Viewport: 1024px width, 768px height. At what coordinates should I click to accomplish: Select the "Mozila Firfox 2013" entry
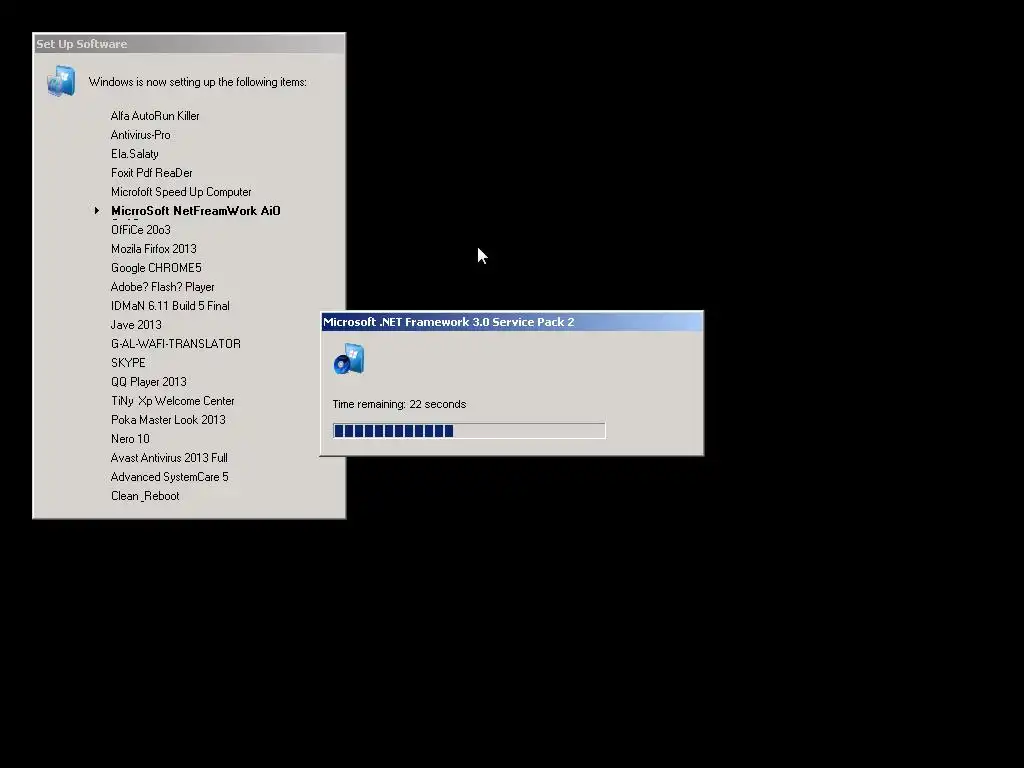click(153, 248)
